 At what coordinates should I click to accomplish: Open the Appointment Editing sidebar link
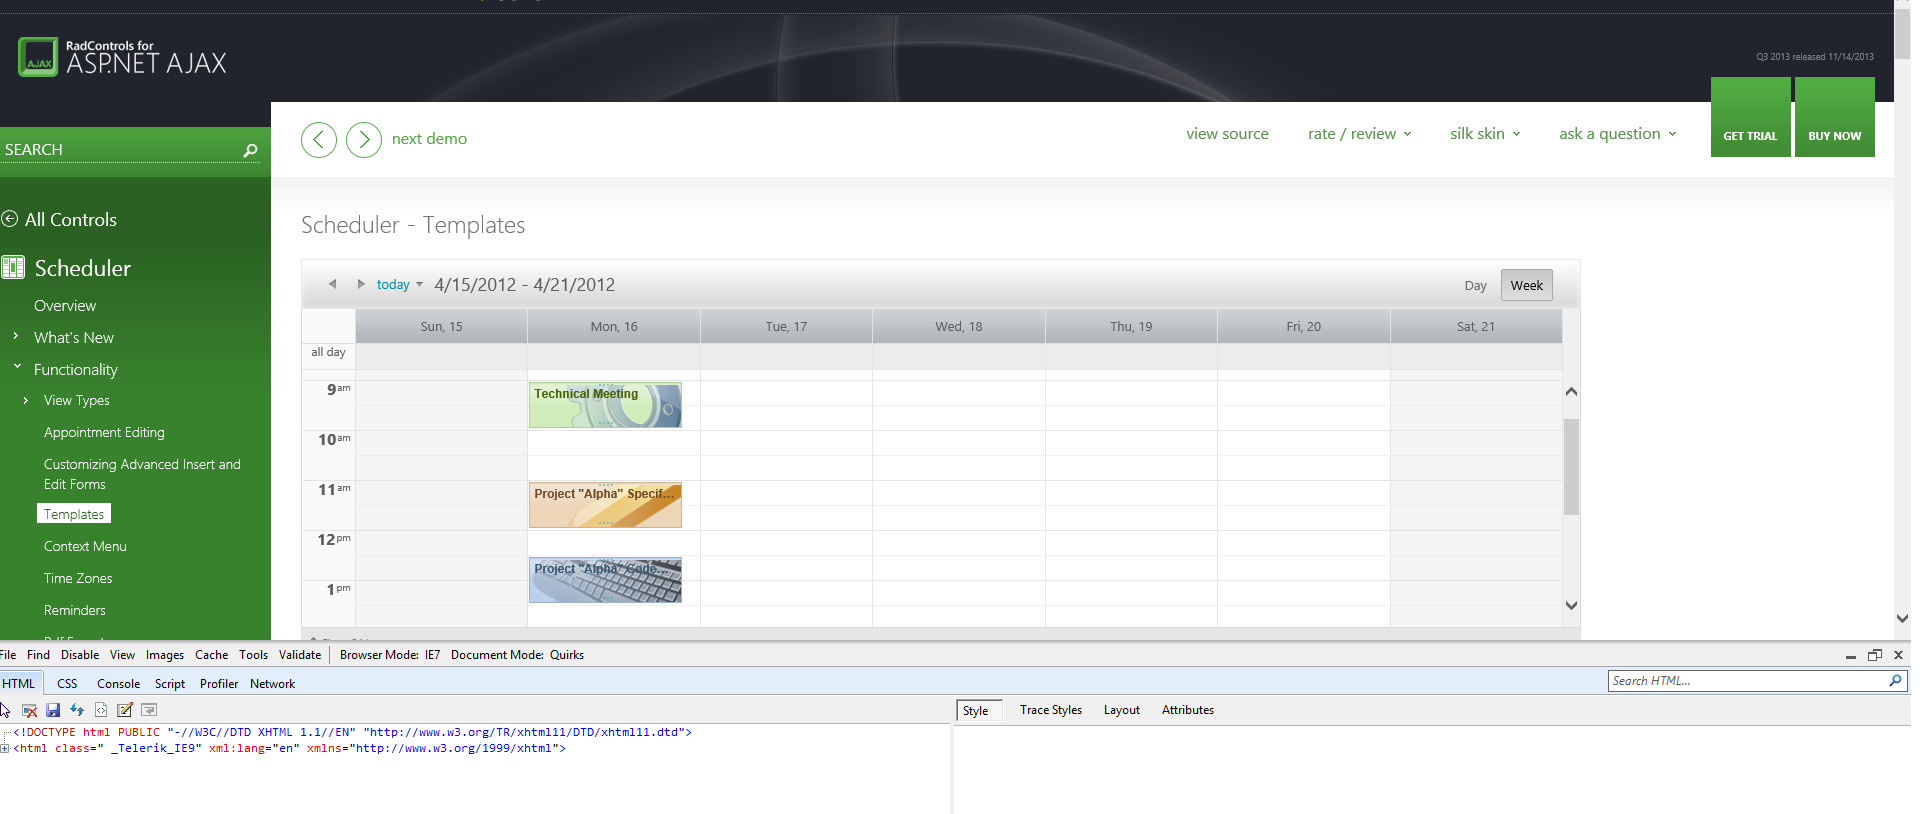pos(104,433)
